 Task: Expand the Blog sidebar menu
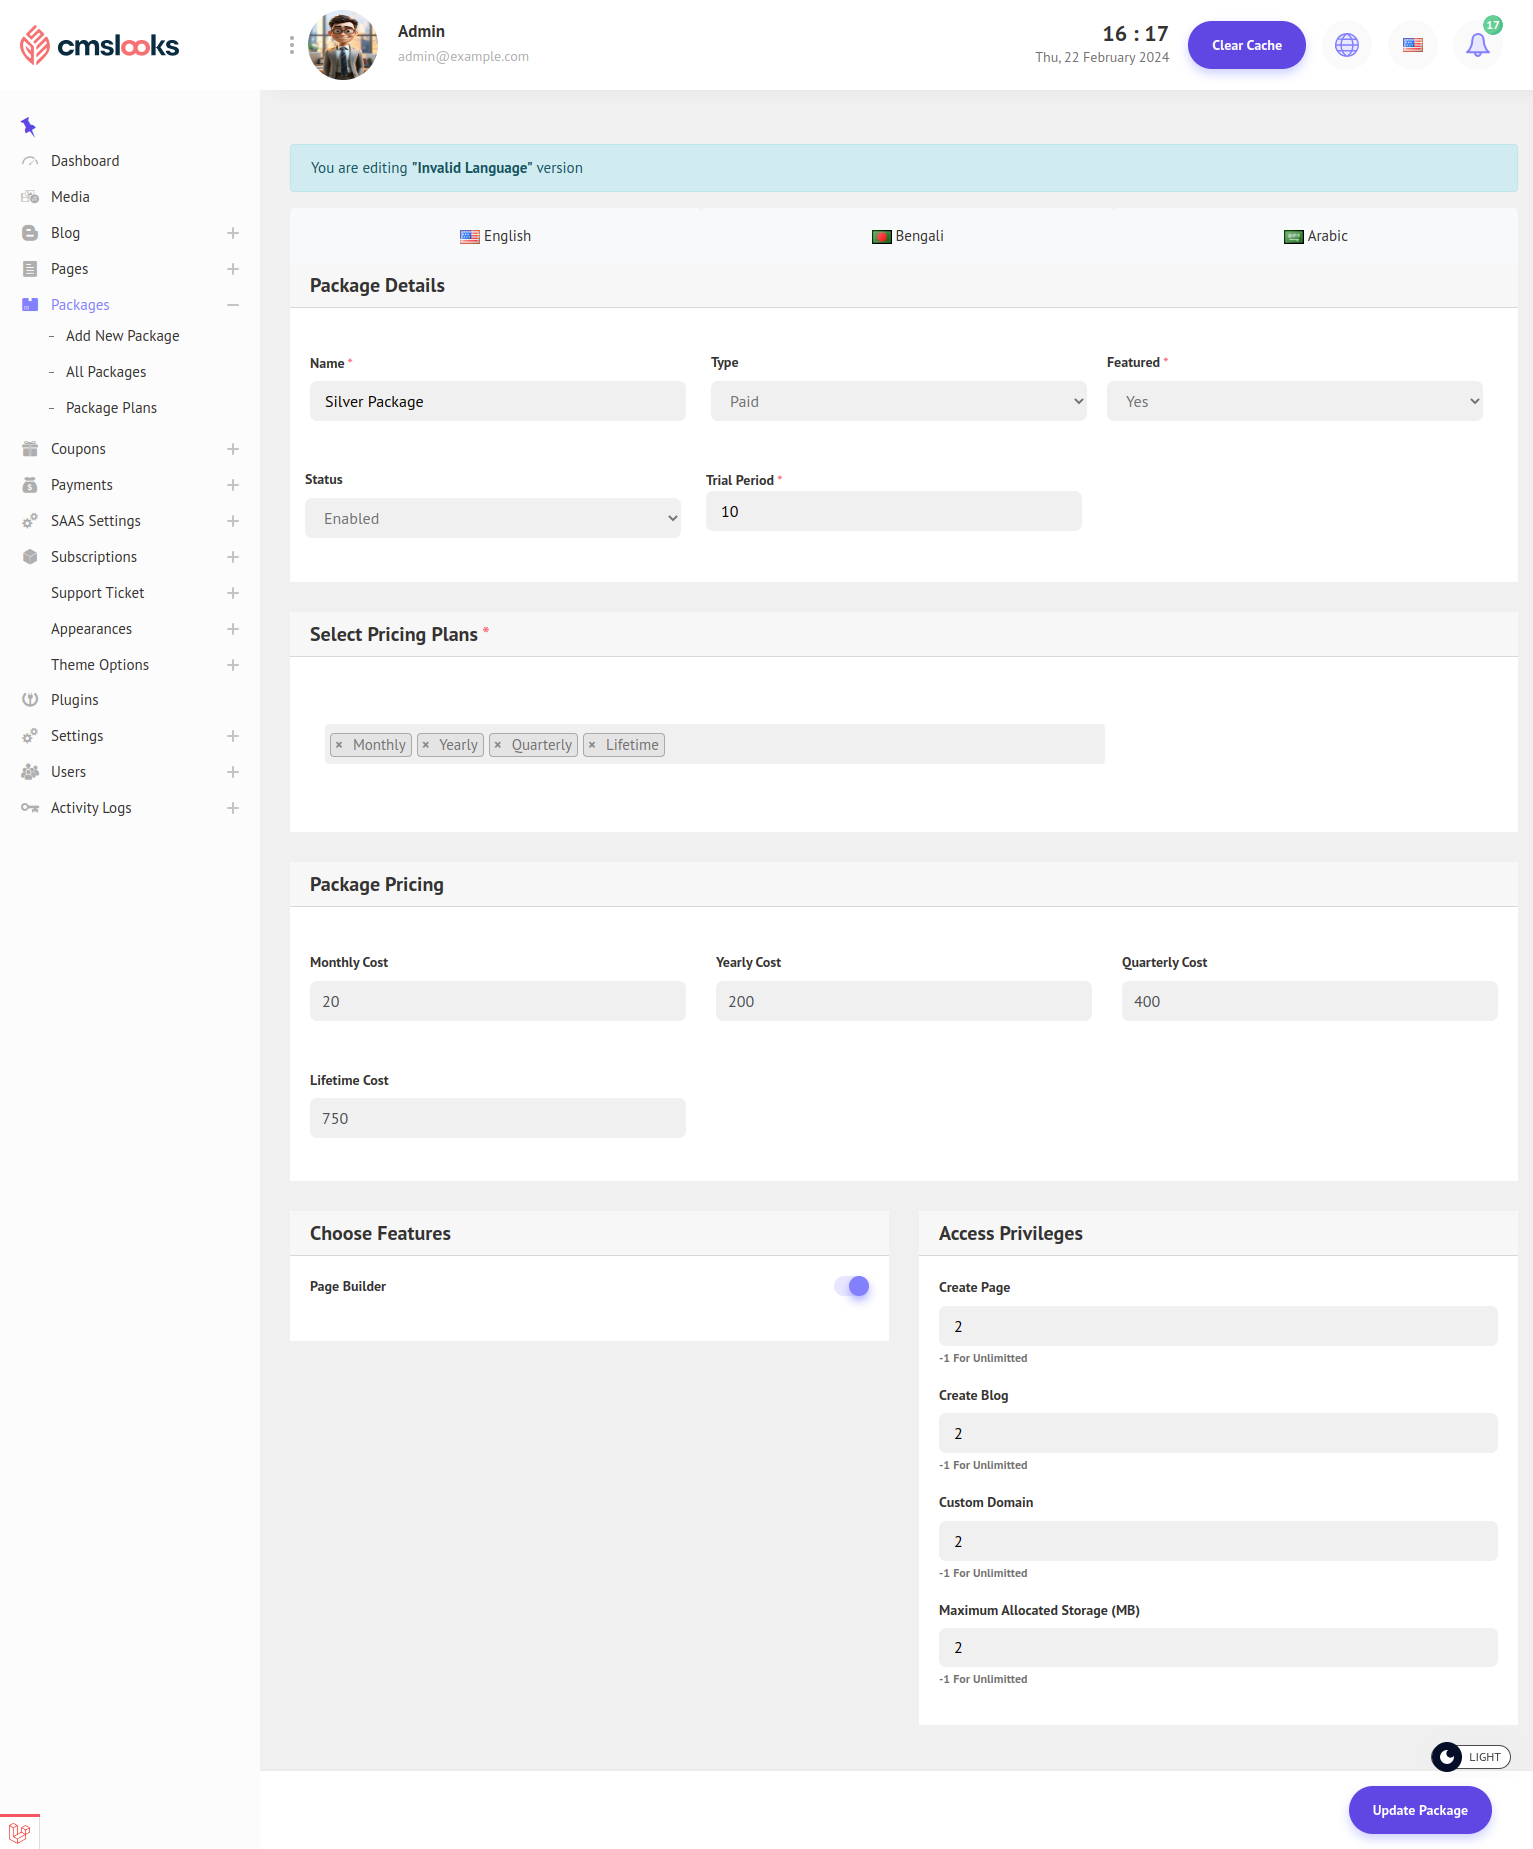click(x=232, y=233)
